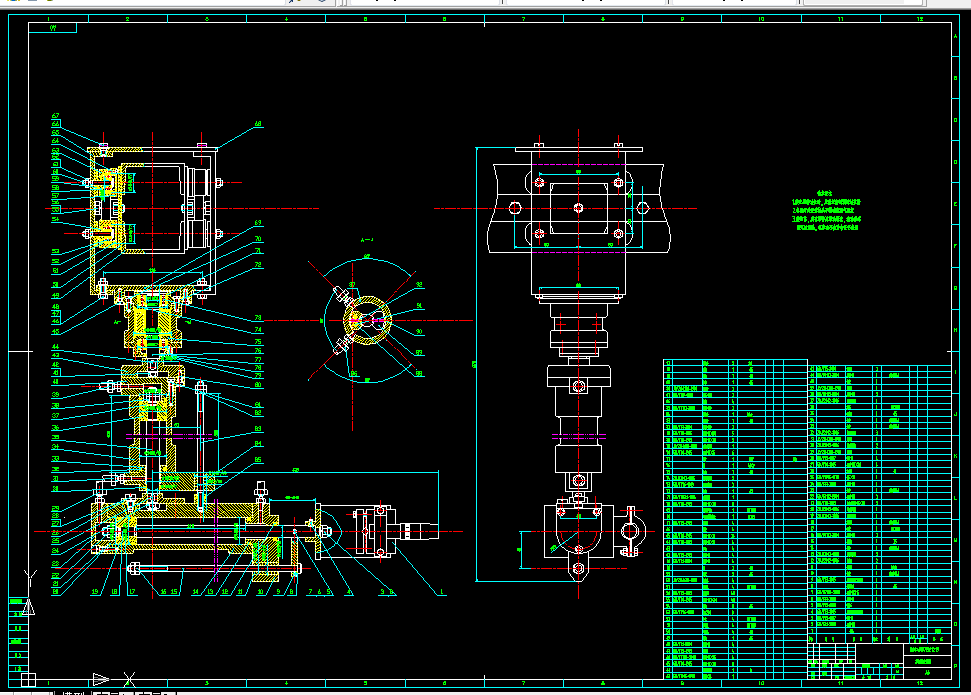Screen dimensions: 971x695
Task: Select balloon number 69 label
Action: click(x=258, y=223)
